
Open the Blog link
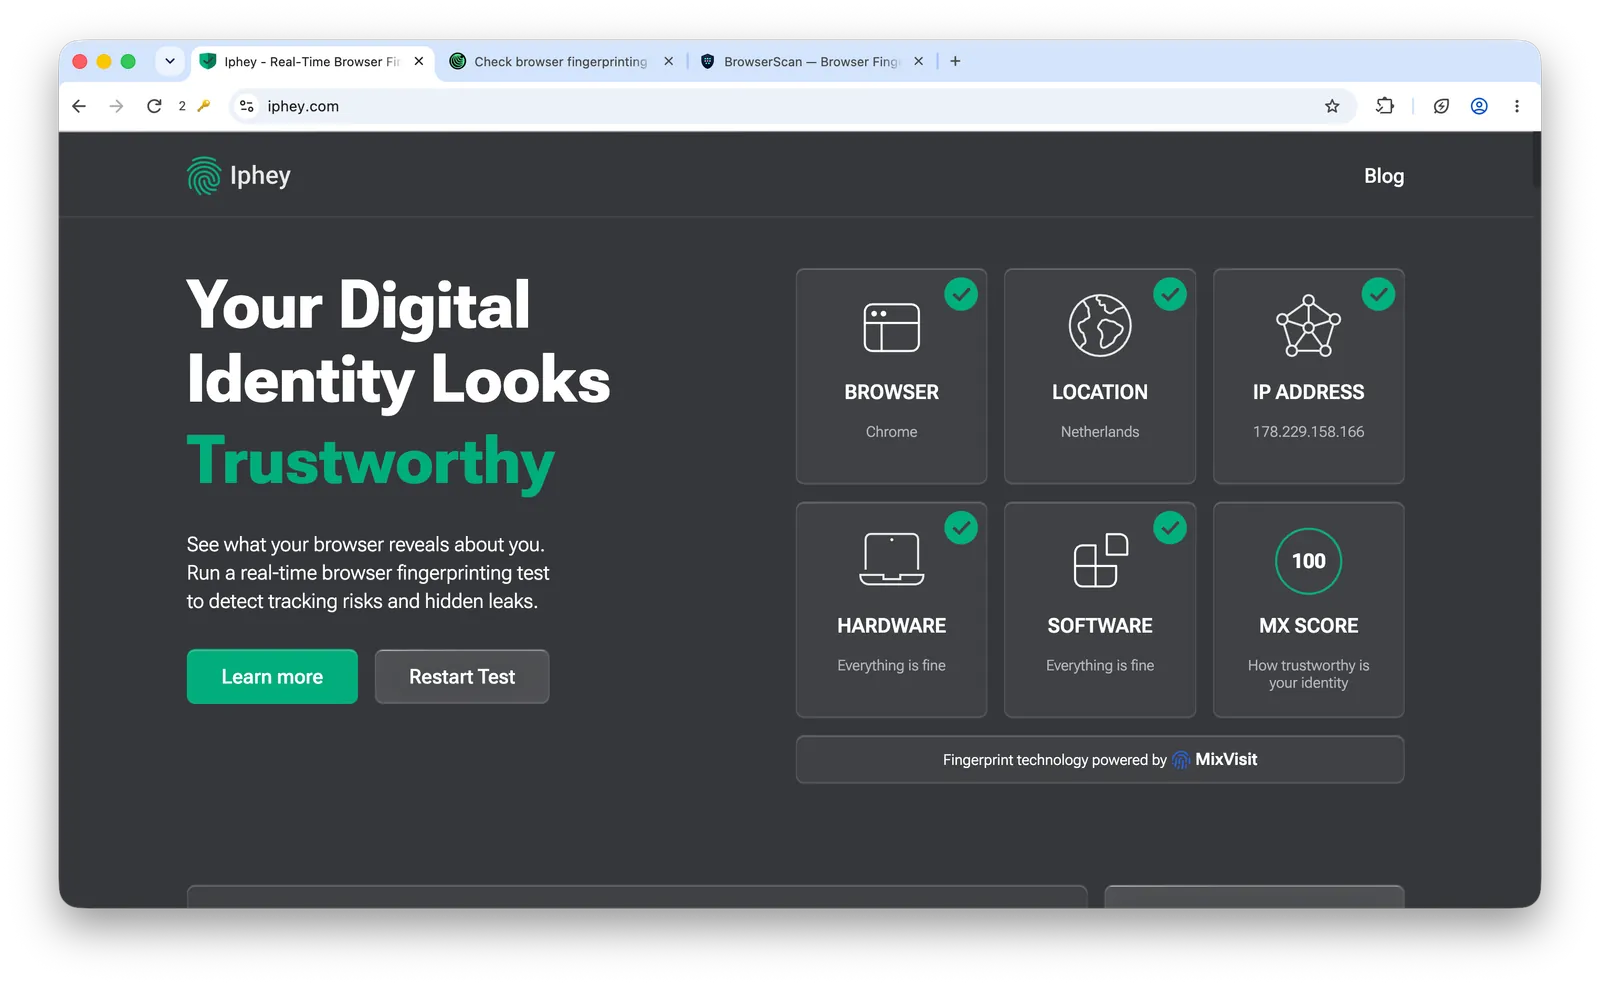coord(1384,176)
